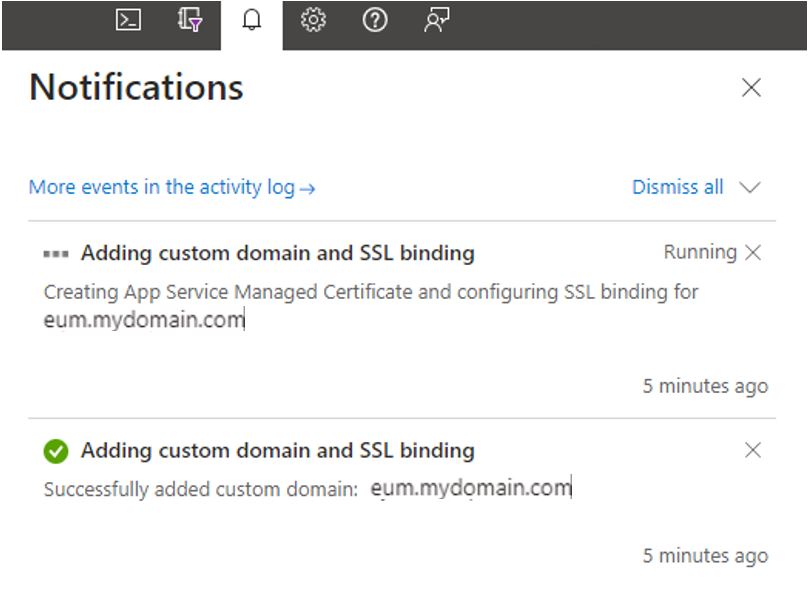Image resolution: width=810 pixels, height=611 pixels.
Task: Open the Feedback panel icon
Action: point(436,22)
